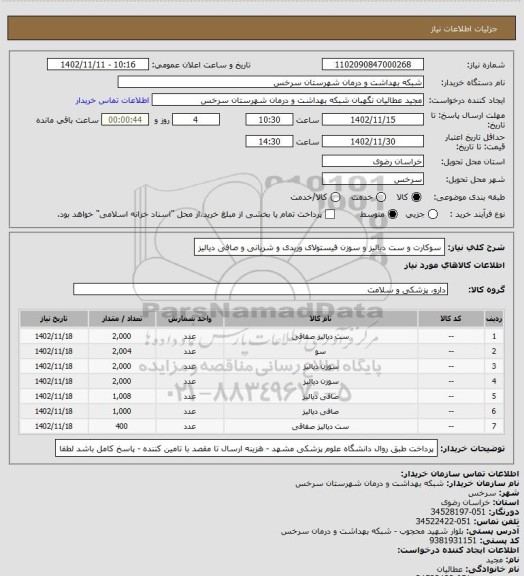This screenshot has height=576, width=524.
Task: Click the تعداد / مقدار column header
Action: click(122, 318)
